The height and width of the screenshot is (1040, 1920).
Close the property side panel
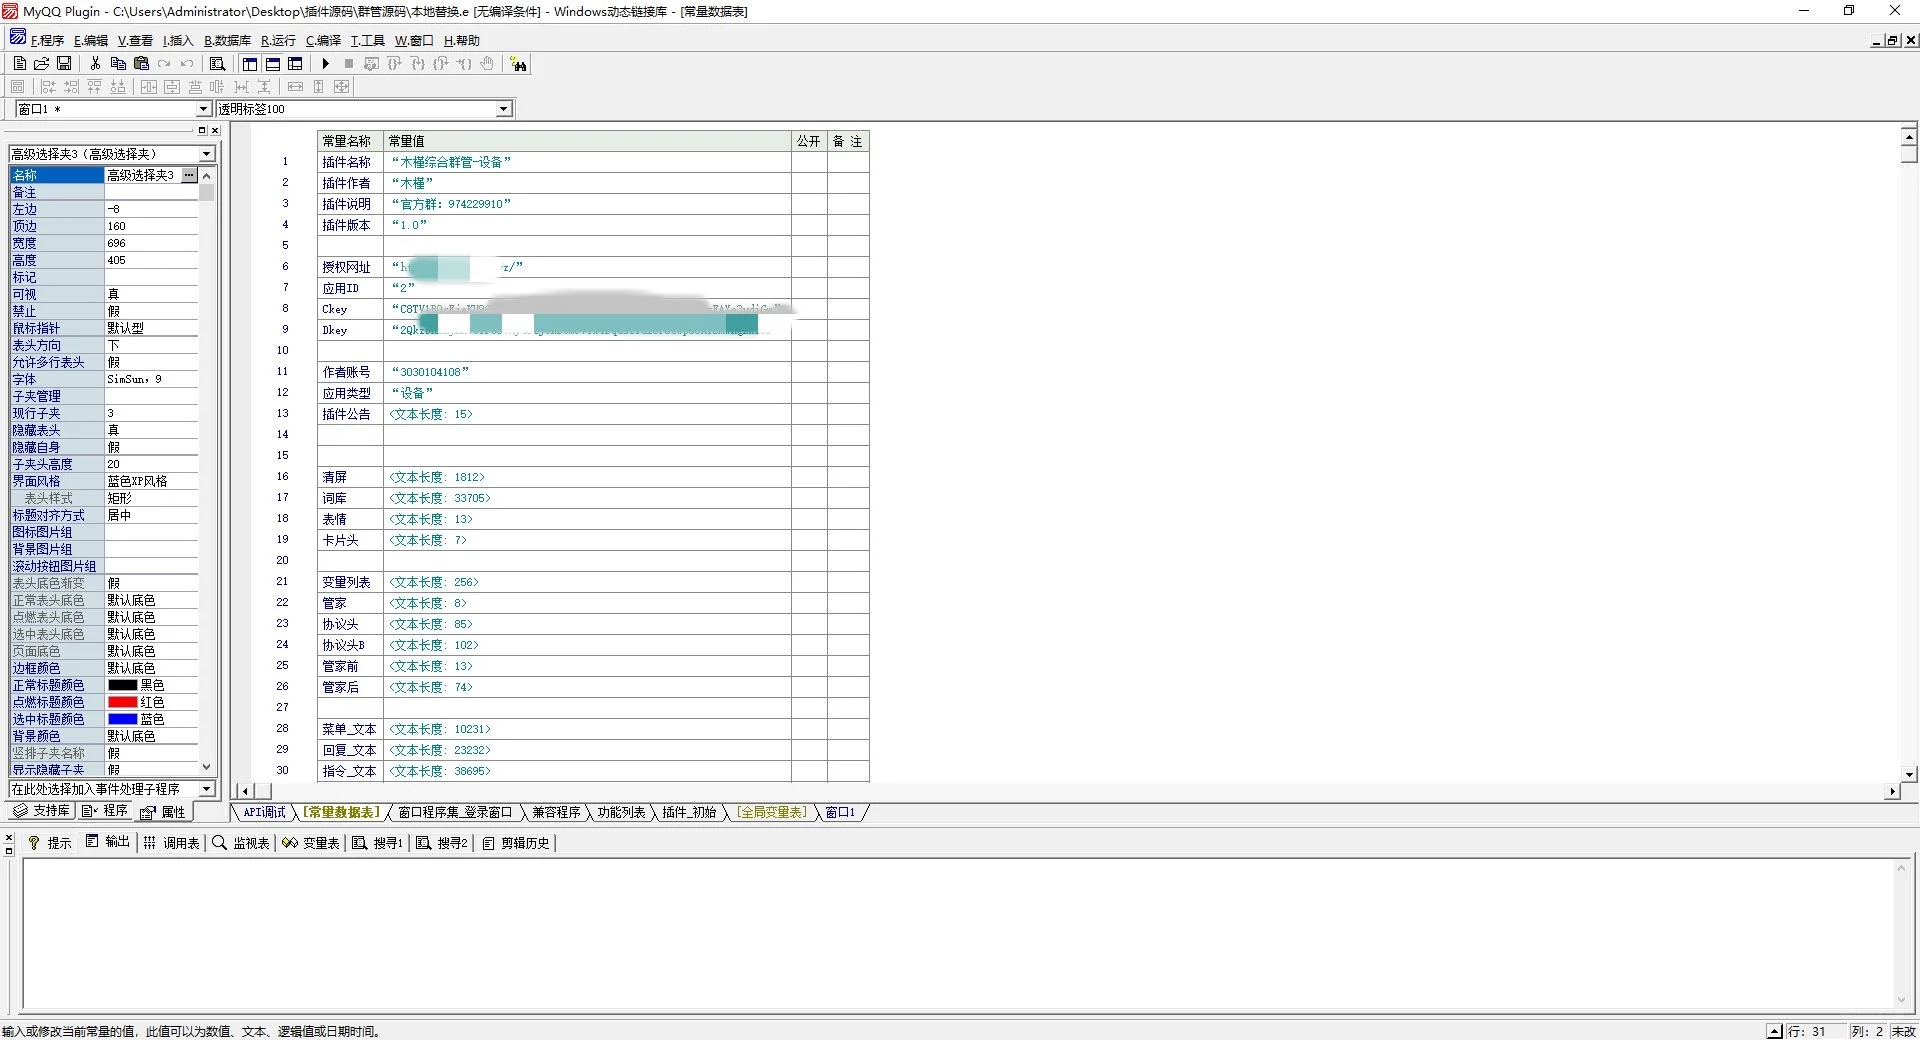coord(215,130)
